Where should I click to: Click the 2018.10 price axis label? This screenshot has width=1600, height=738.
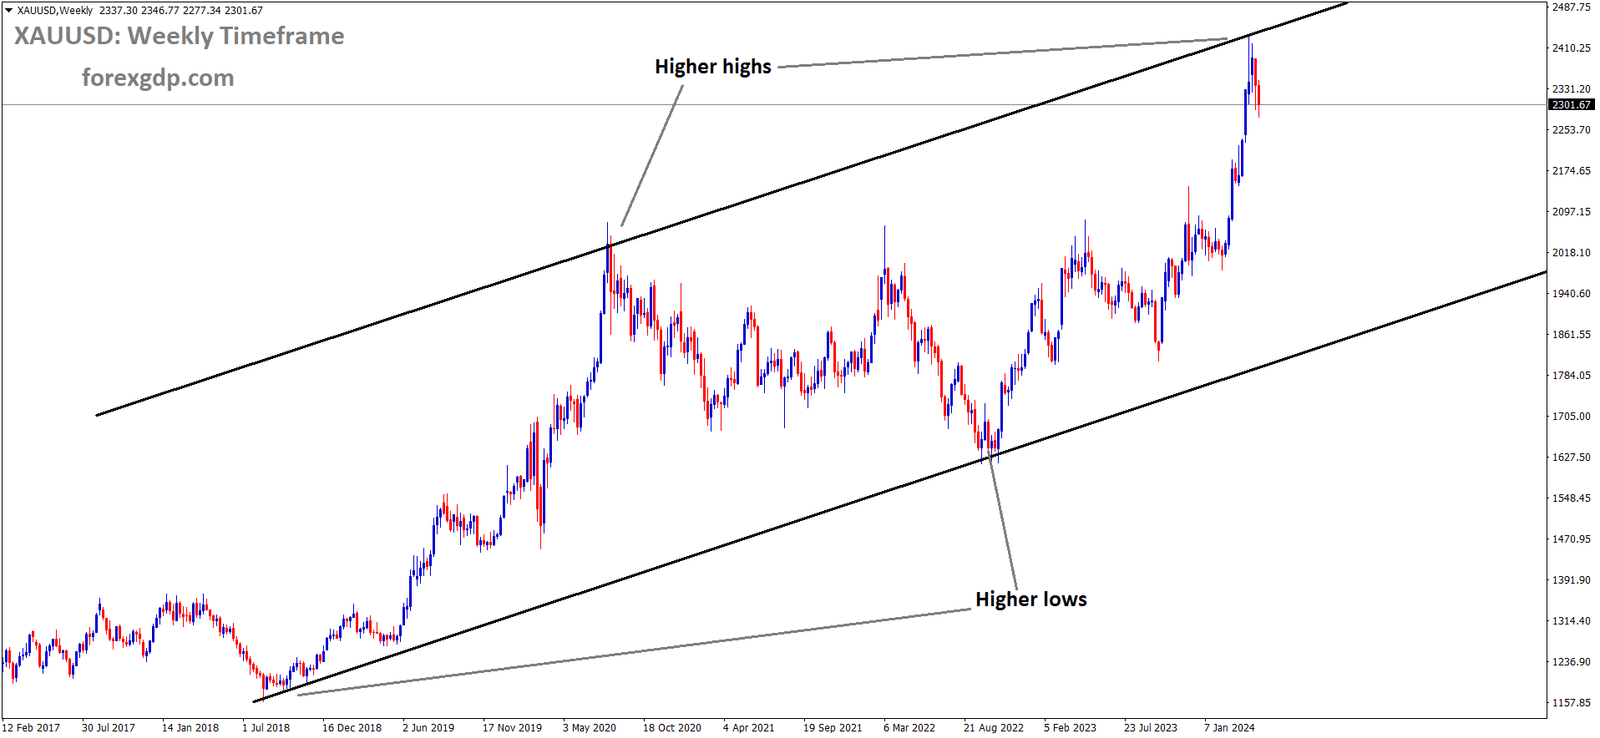1571,253
